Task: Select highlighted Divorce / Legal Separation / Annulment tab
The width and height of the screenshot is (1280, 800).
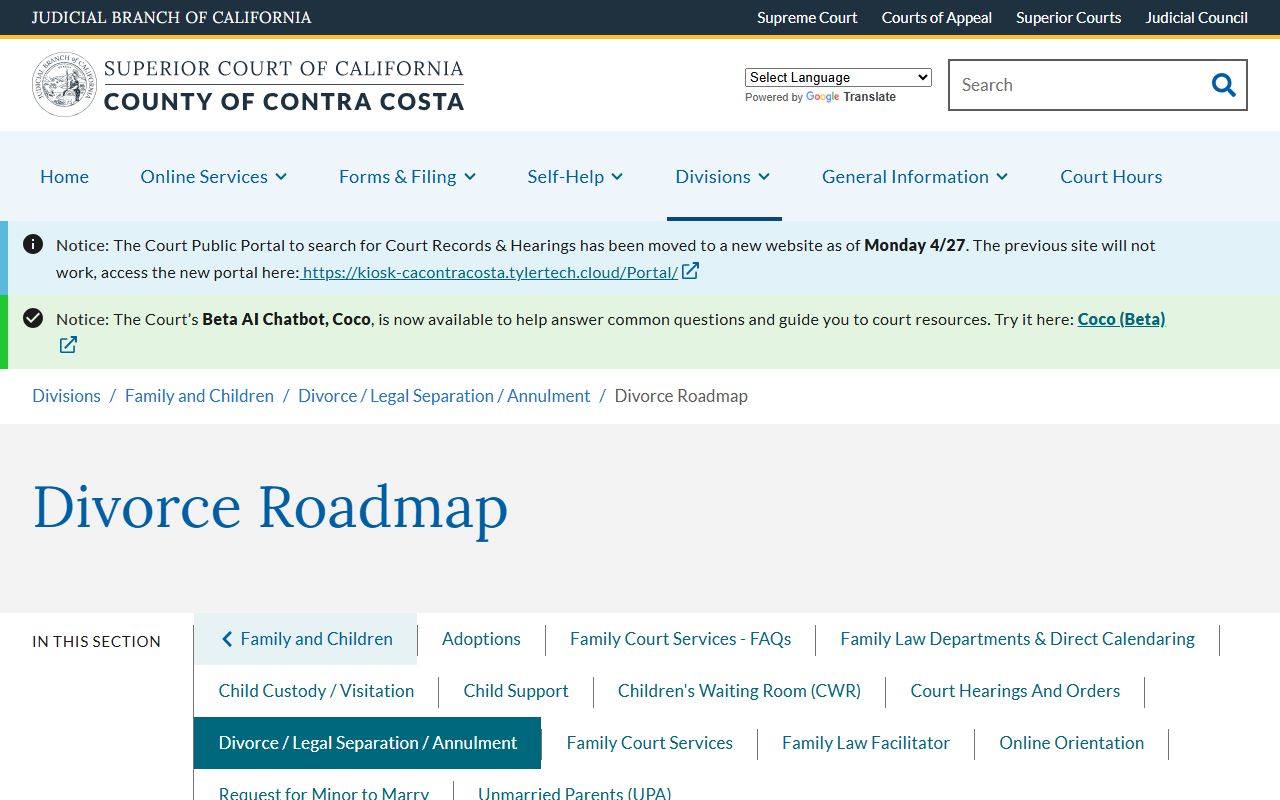Action: click(x=367, y=743)
